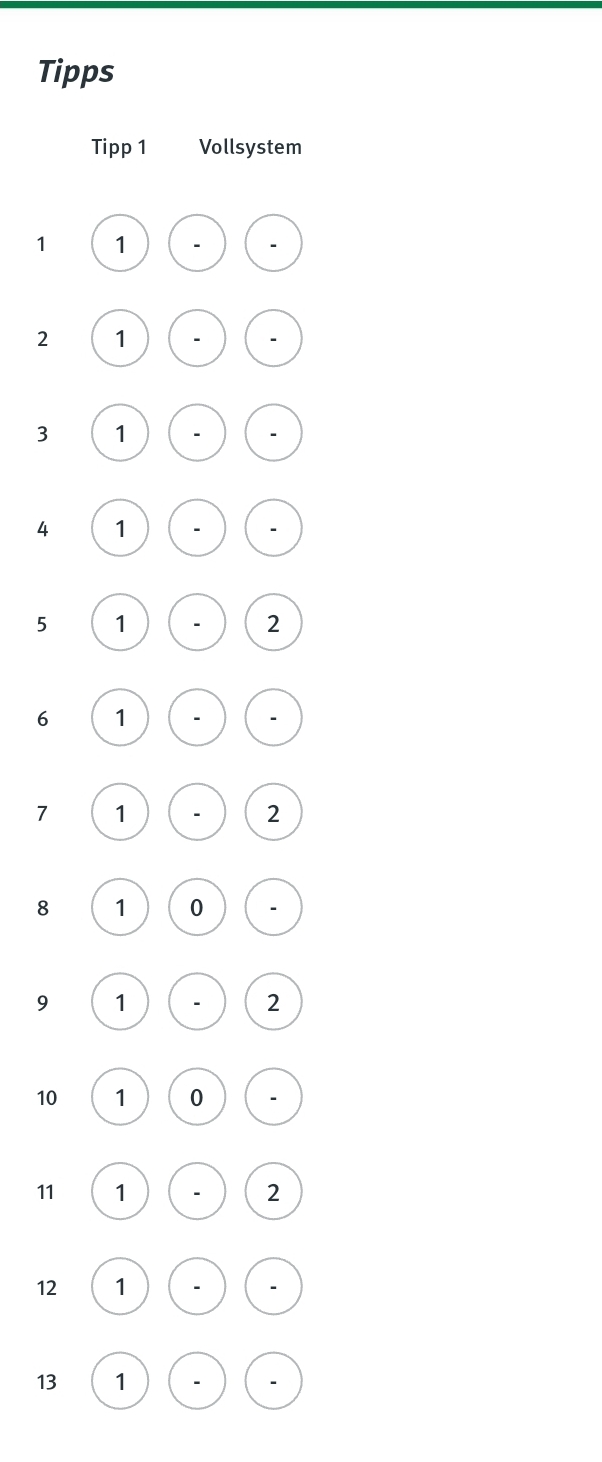Toggle the middle dash circle in row 1

(x=197, y=243)
